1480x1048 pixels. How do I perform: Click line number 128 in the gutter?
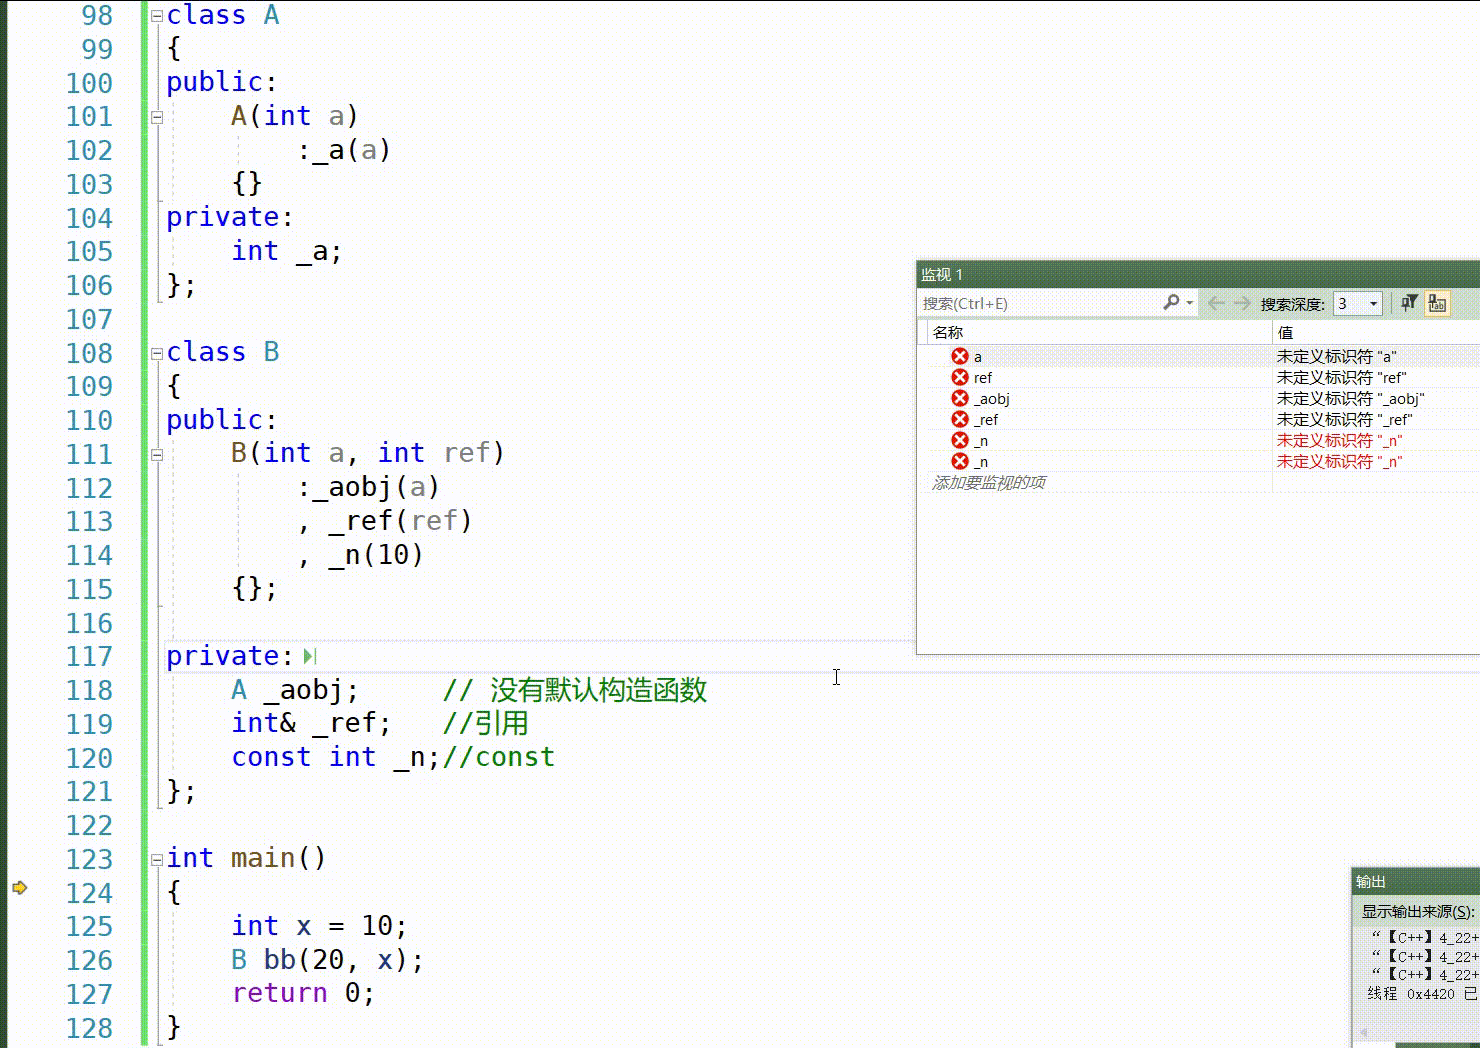89,1028
